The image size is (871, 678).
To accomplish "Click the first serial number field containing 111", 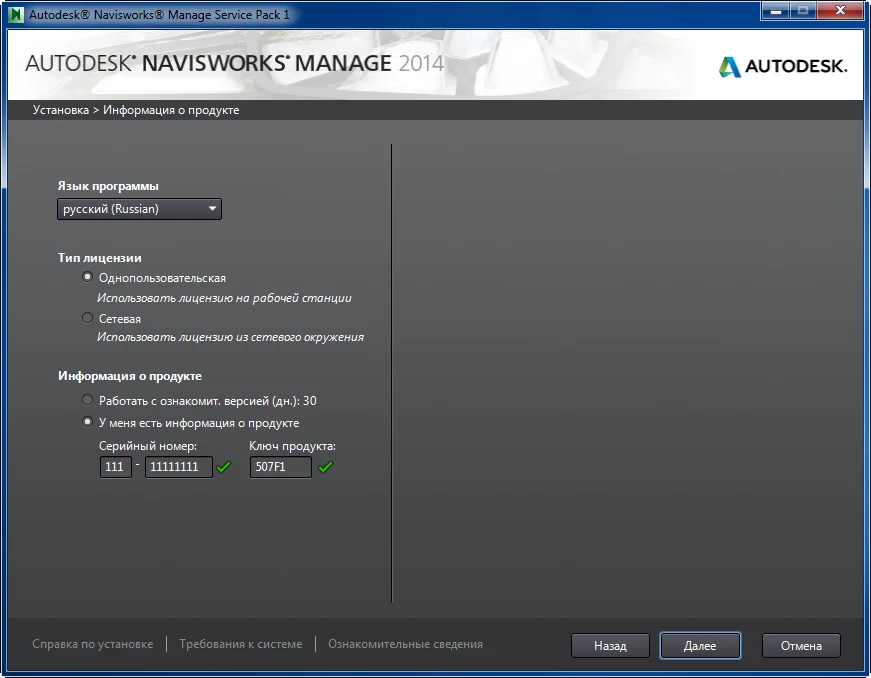I will (x=116, y=467).
